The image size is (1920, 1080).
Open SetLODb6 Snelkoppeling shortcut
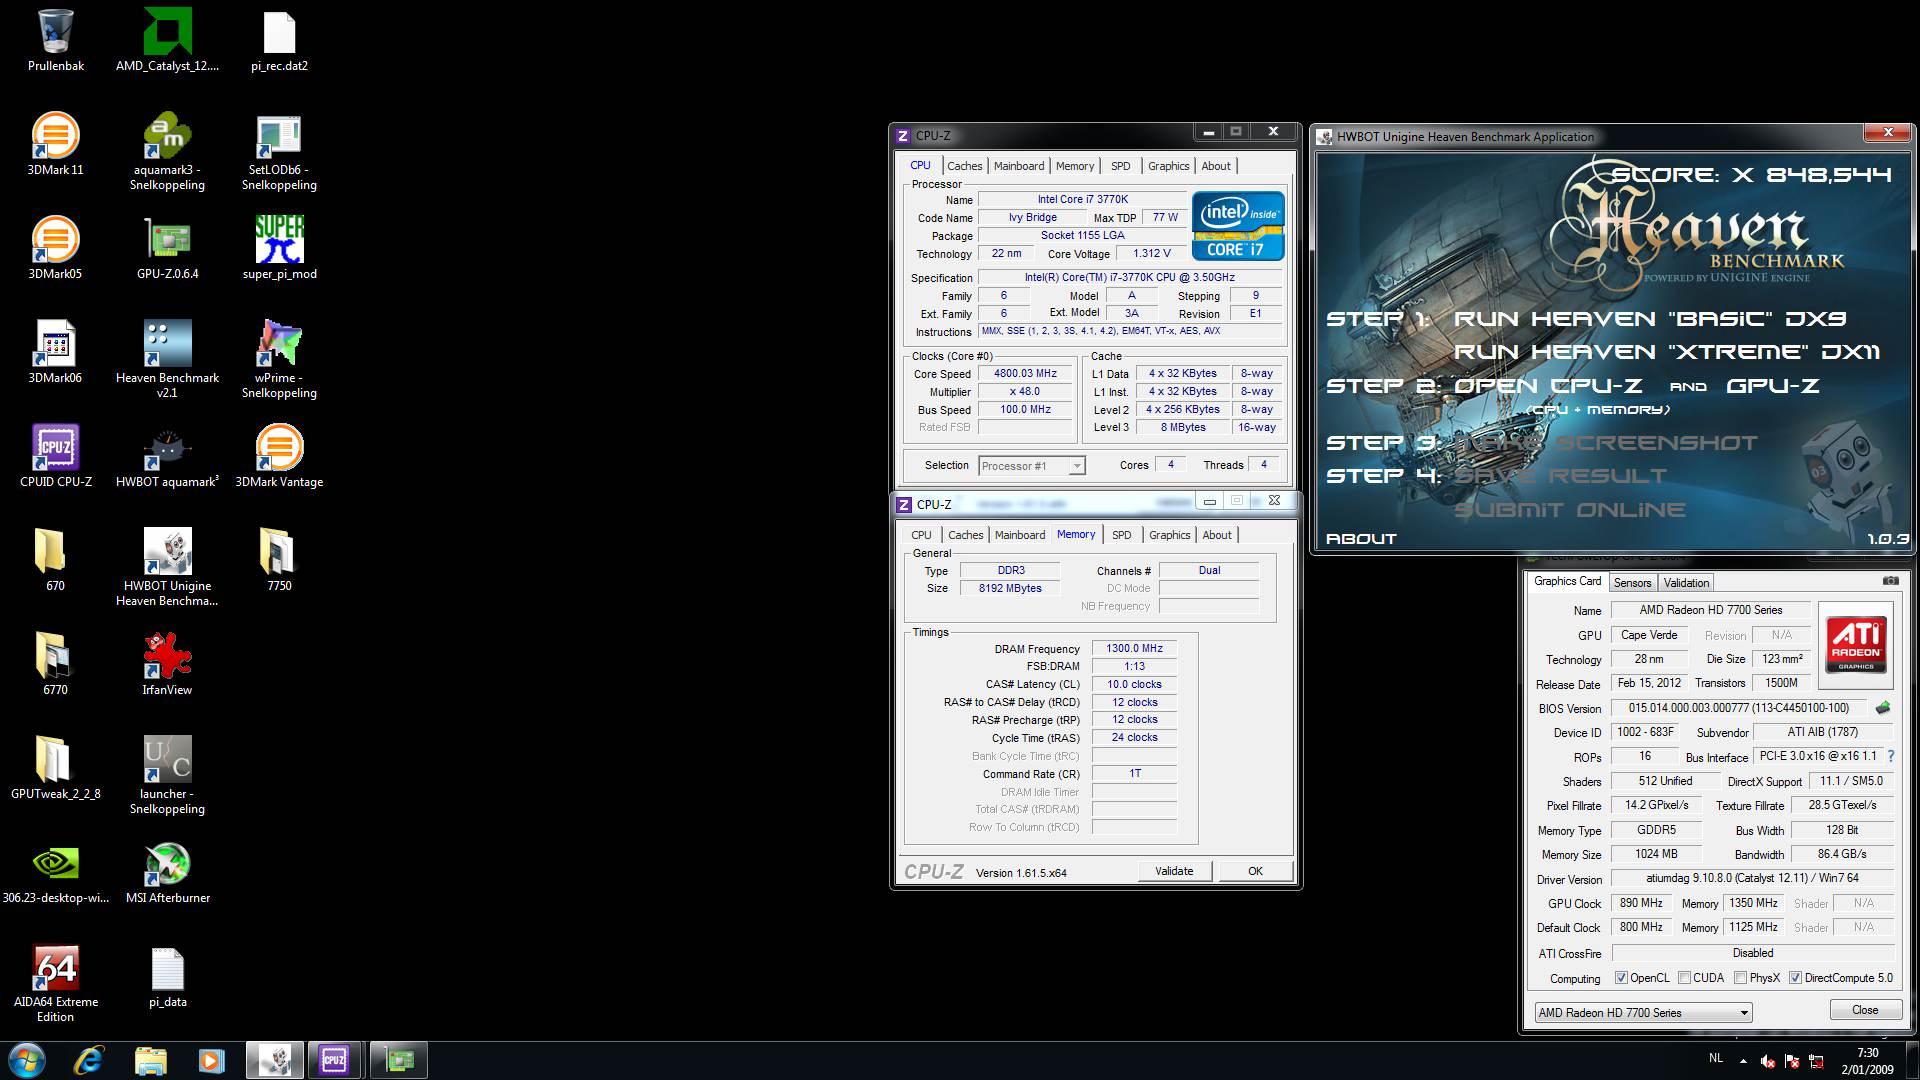click(279, 152)
